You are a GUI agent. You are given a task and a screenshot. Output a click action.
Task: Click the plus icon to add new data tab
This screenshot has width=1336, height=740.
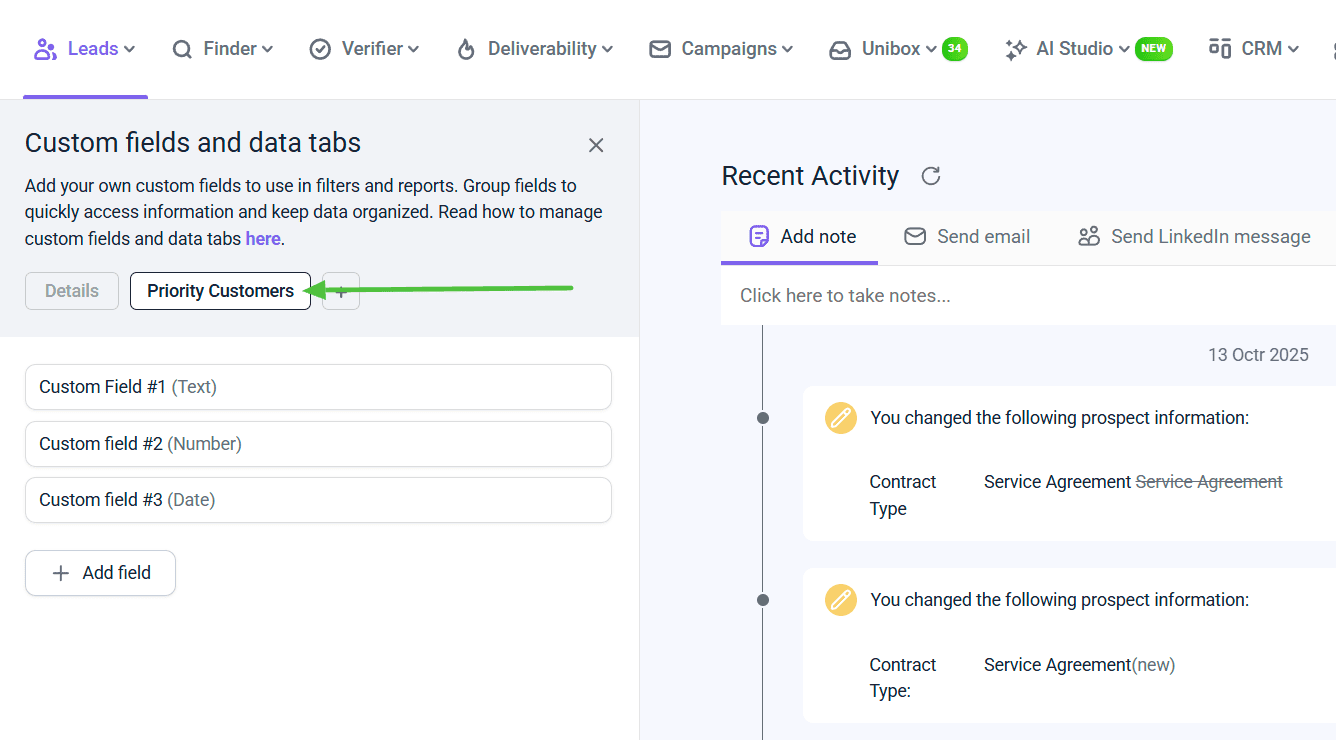[341, 291]
